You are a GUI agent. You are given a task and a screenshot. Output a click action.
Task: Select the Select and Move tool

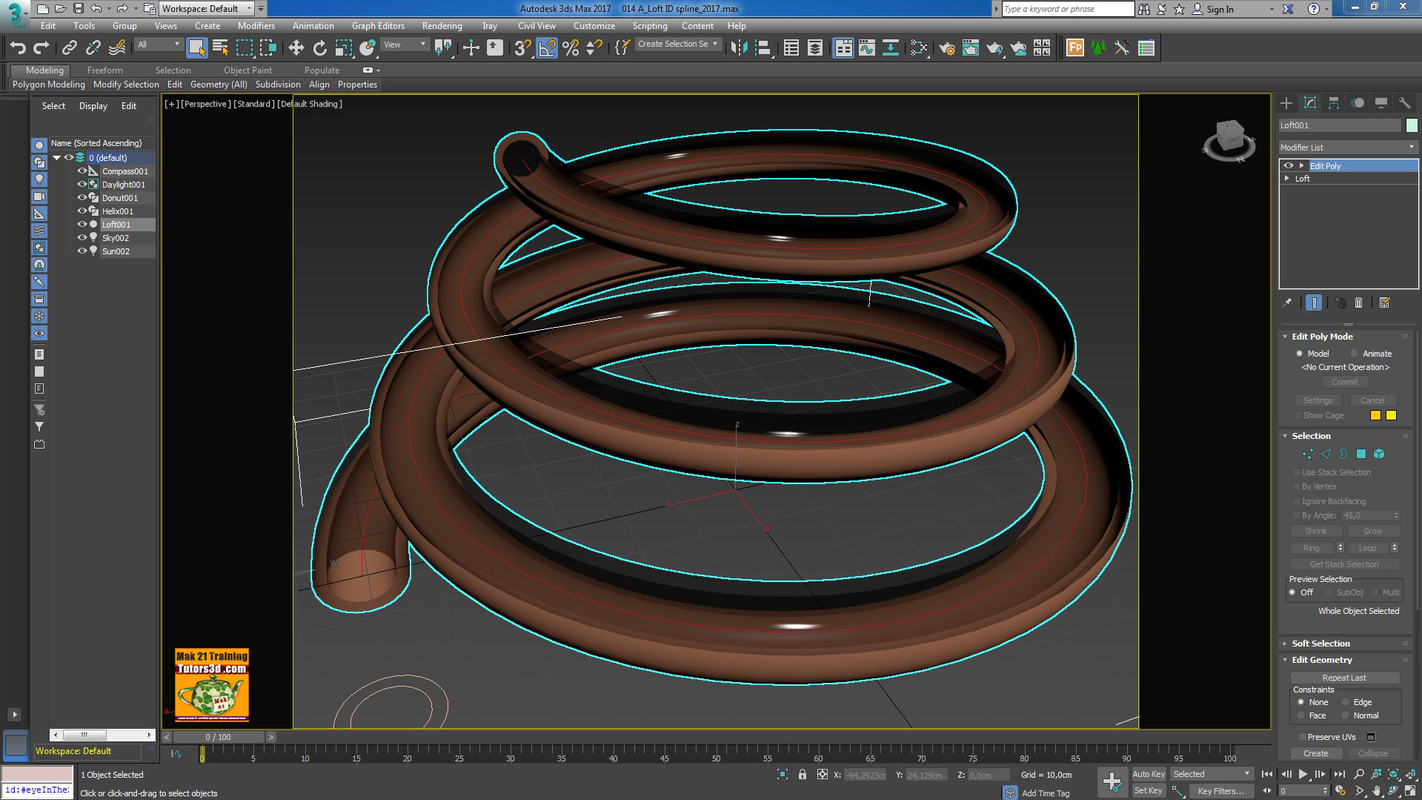coord(296,47)
